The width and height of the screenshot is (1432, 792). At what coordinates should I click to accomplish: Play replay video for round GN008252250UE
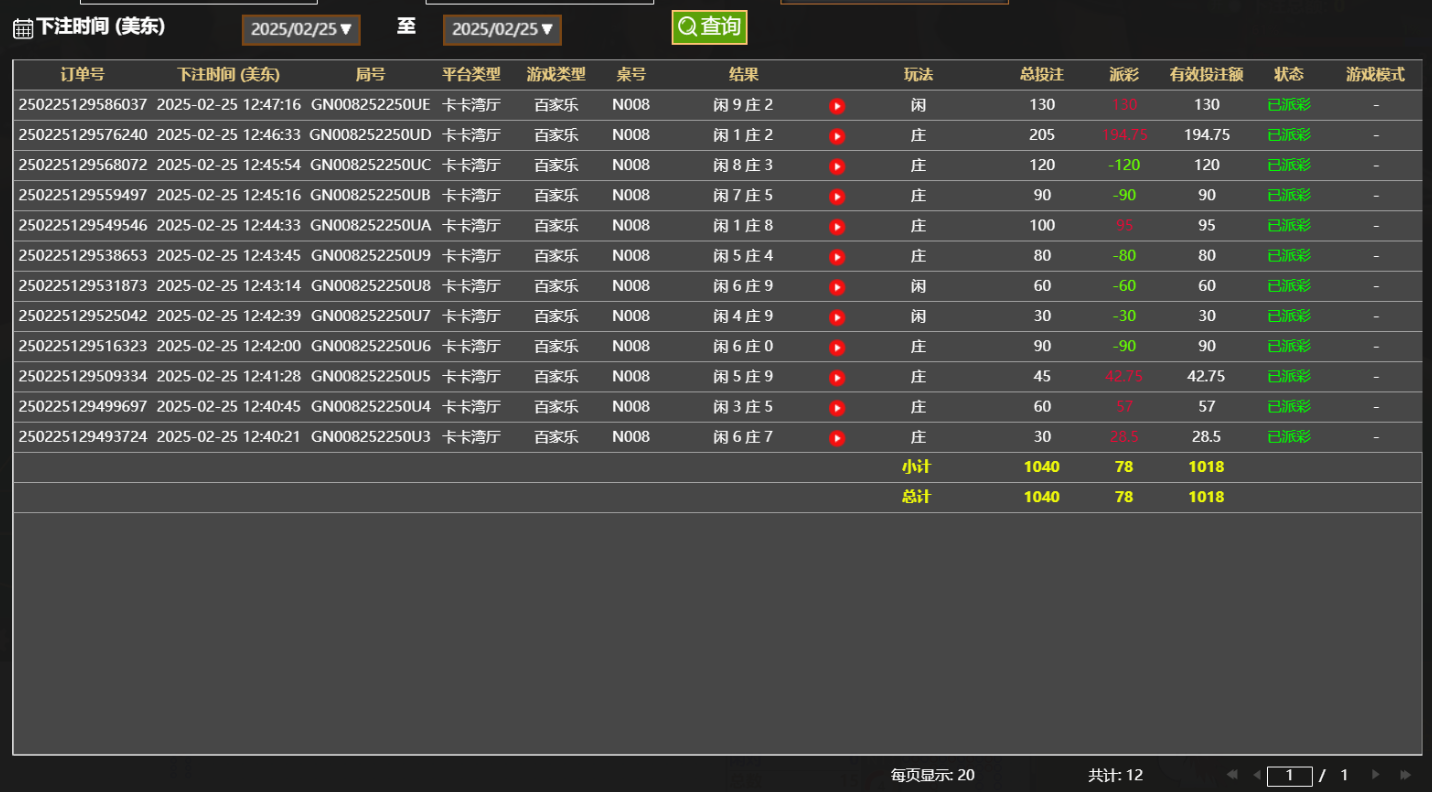pos(837,106)
